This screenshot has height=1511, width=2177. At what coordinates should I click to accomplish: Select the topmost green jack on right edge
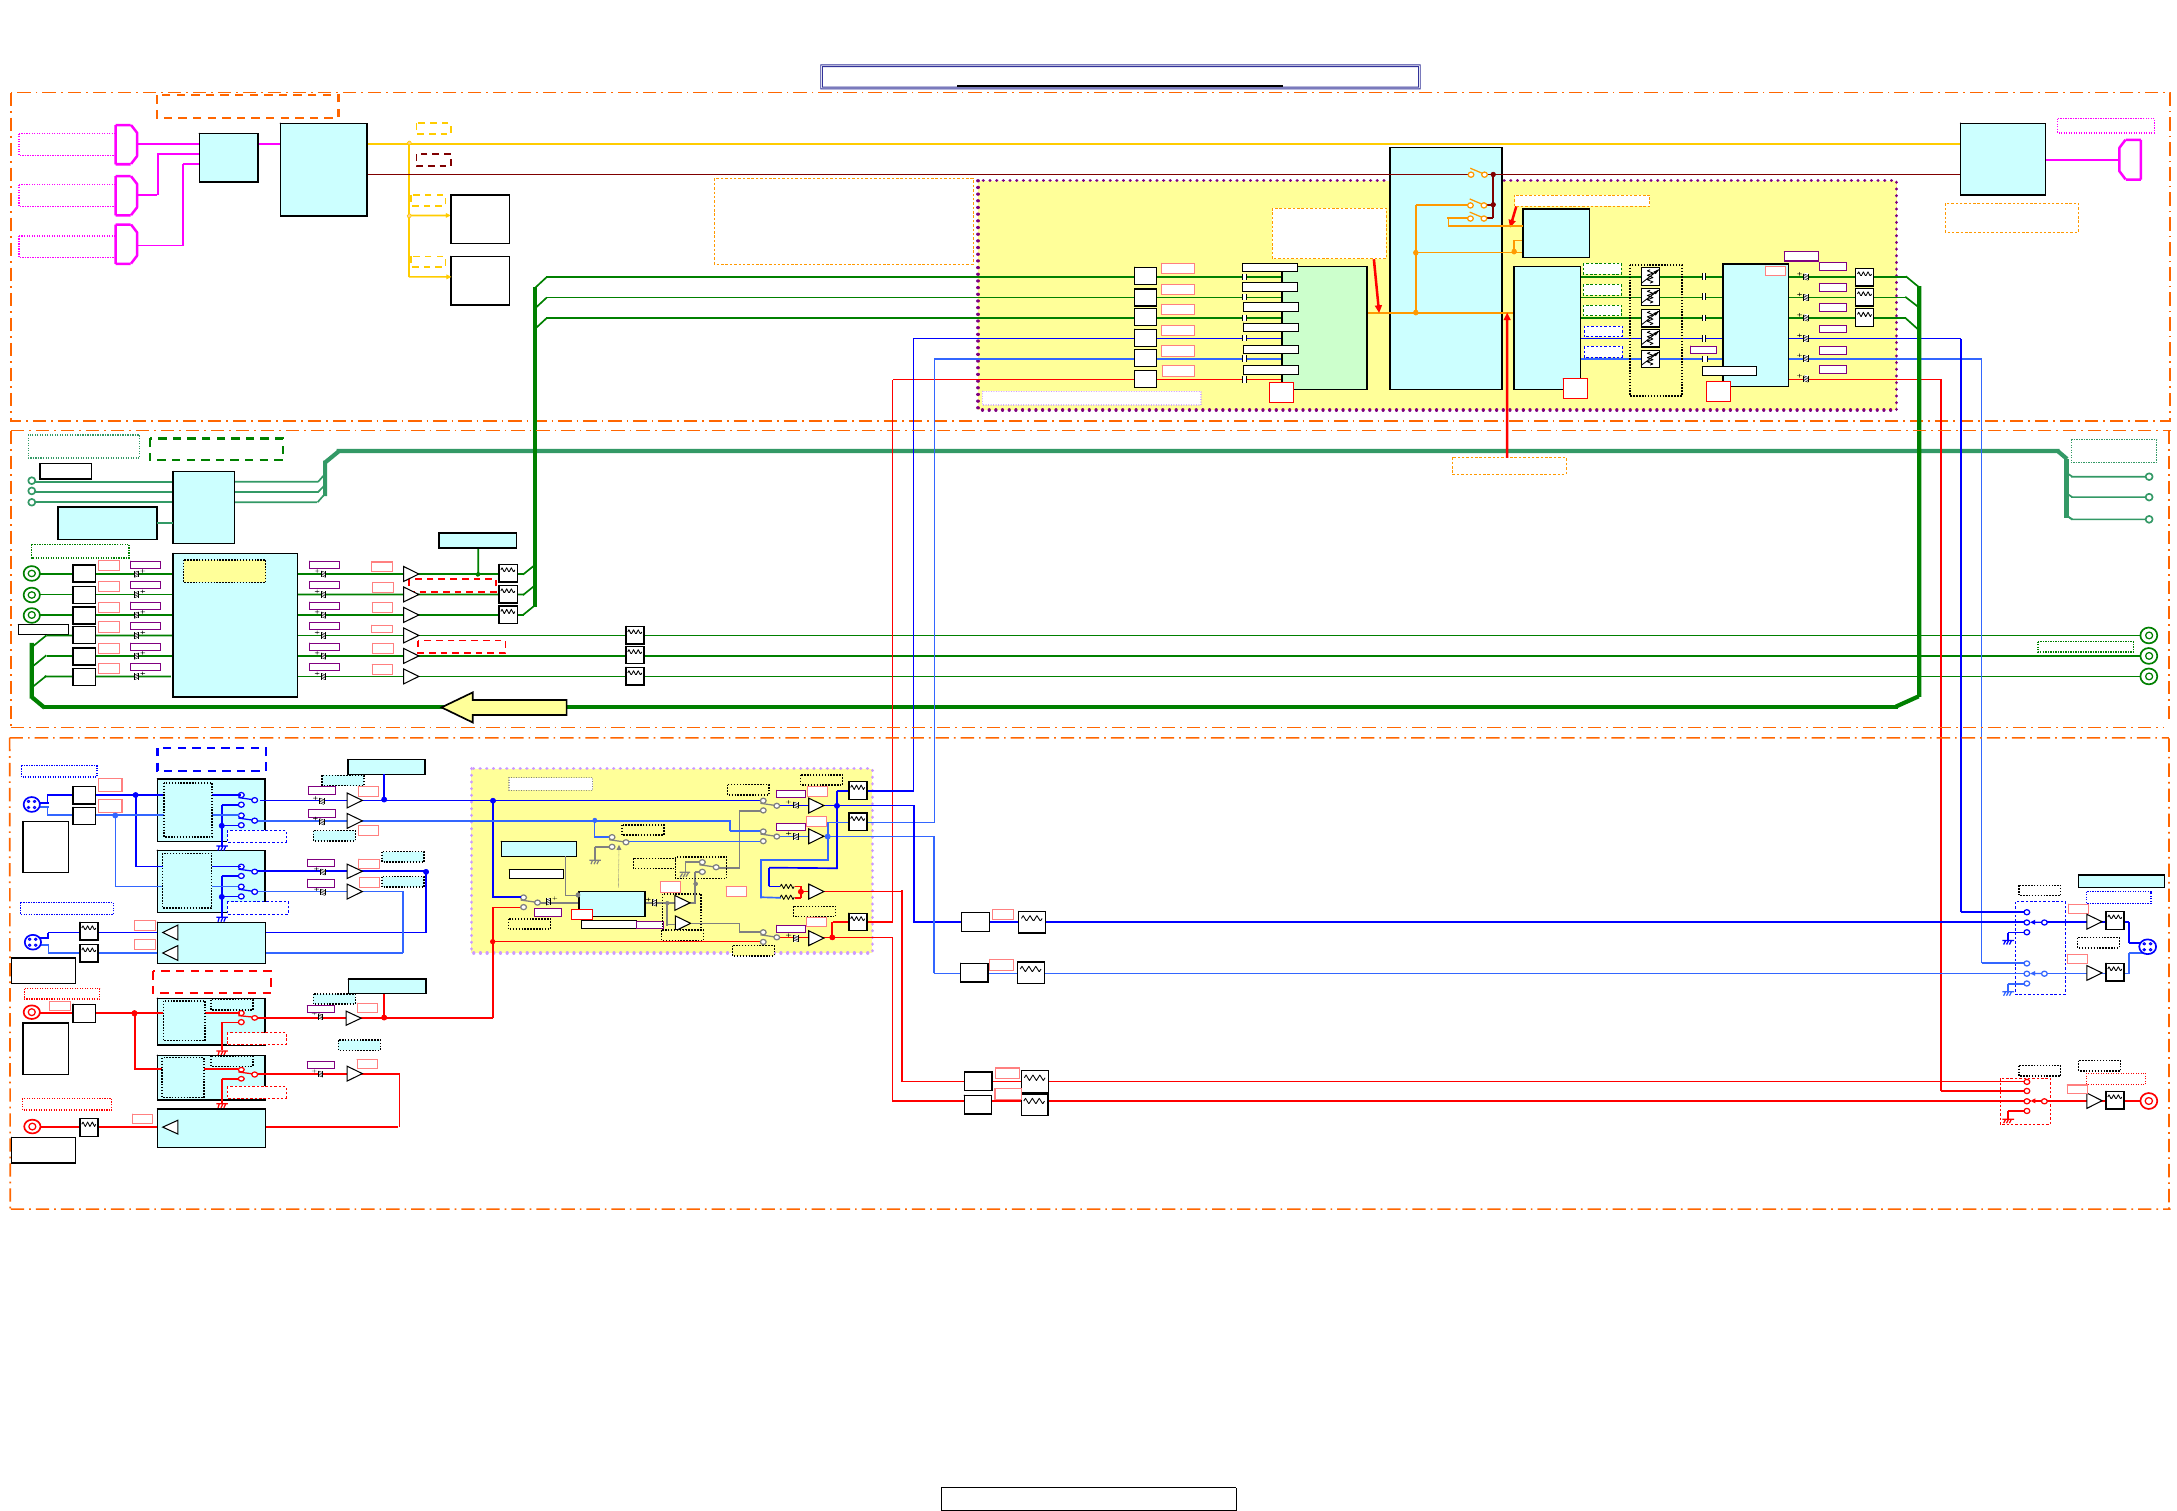(2148, 636)
